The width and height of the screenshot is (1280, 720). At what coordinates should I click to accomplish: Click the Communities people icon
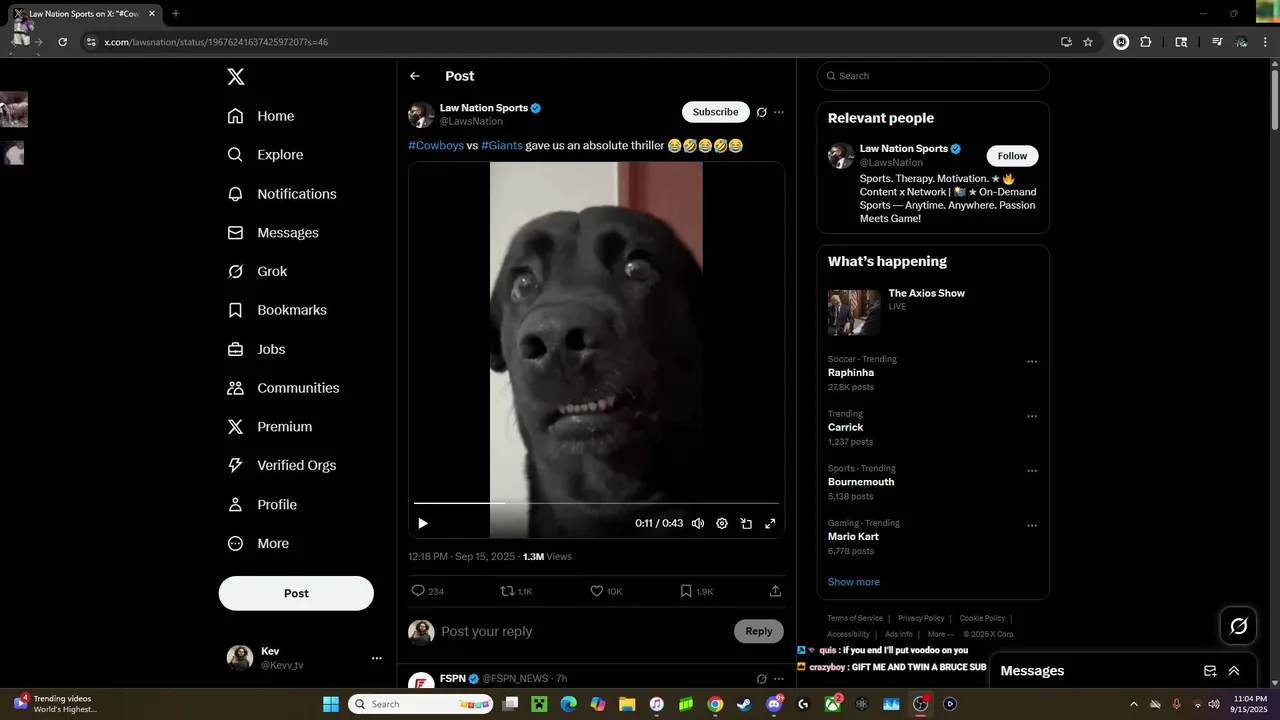(x=235, y=388)
